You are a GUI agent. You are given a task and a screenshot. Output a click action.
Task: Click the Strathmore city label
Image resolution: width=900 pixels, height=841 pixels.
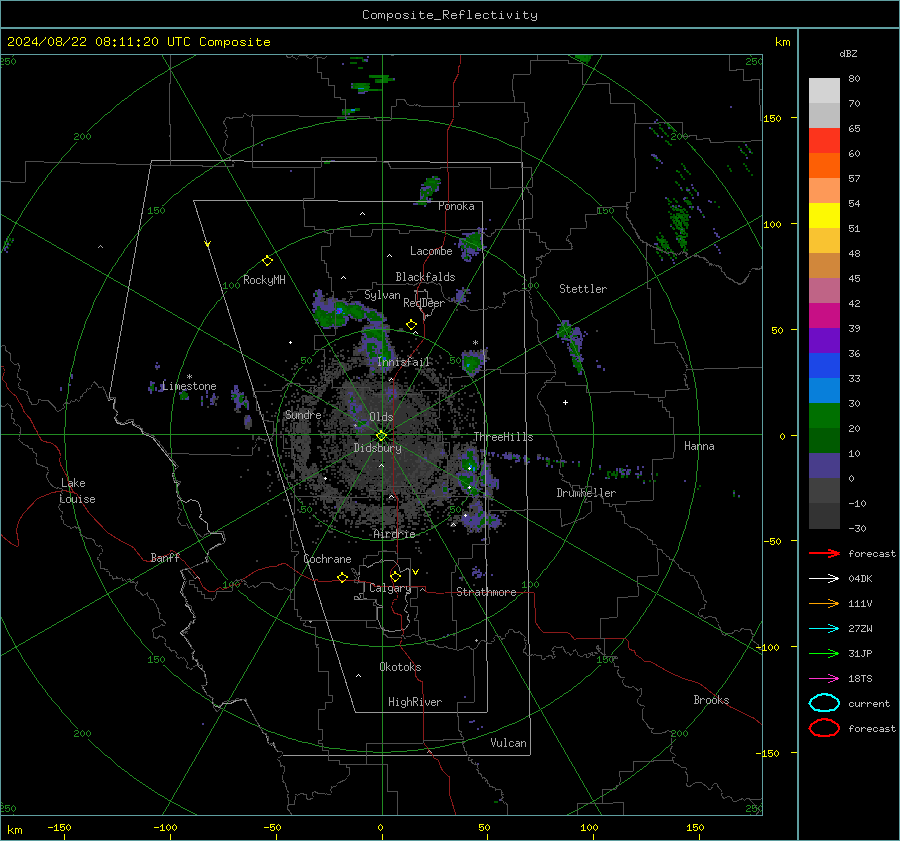click(x=487, y=592)
